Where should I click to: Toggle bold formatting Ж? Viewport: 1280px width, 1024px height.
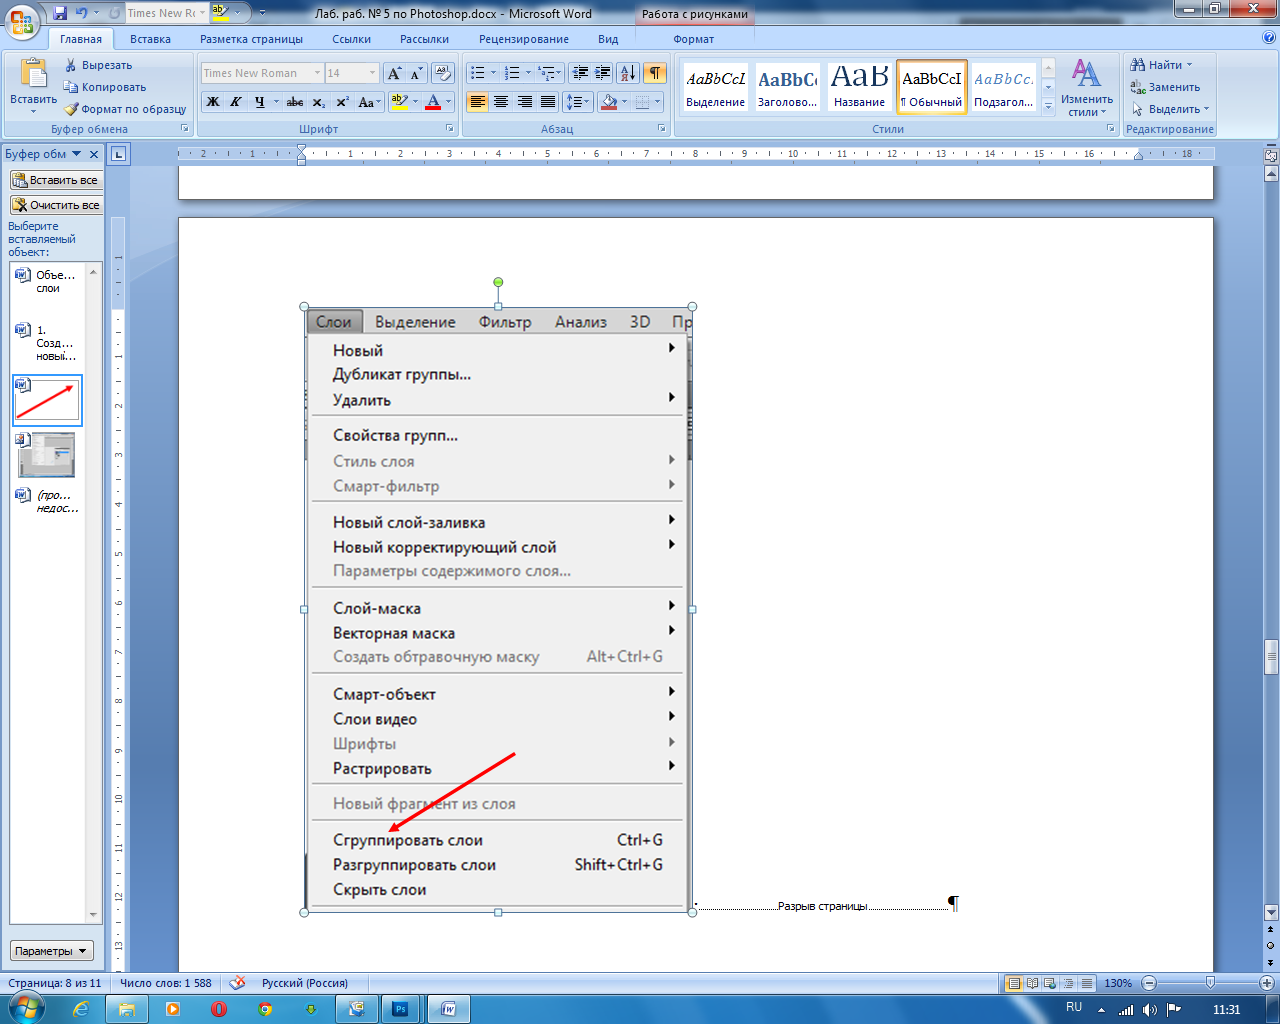tap(213, 102)
